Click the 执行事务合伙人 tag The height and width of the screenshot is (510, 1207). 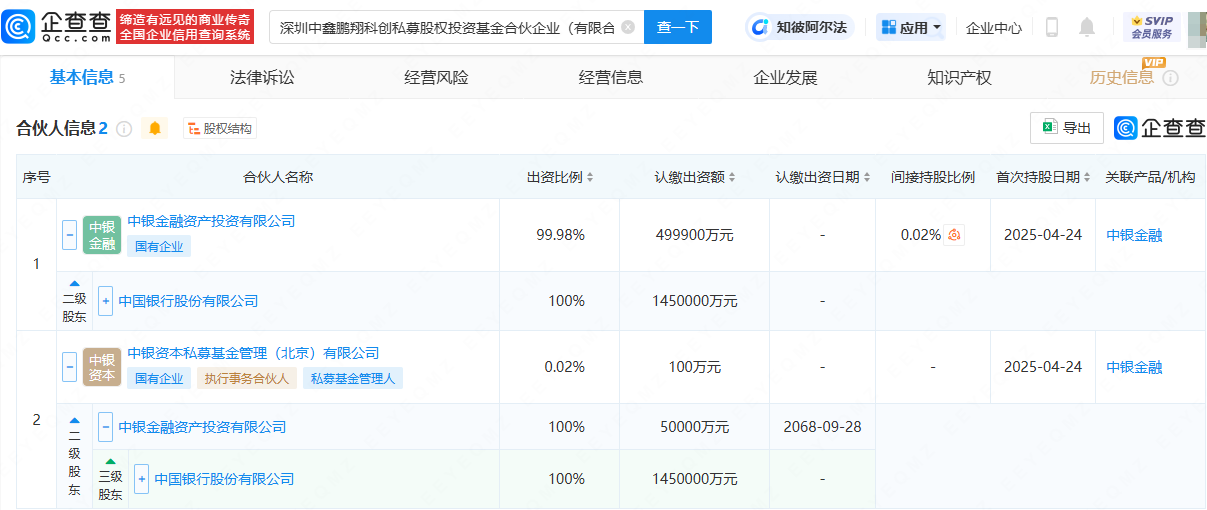coord(246,378)
